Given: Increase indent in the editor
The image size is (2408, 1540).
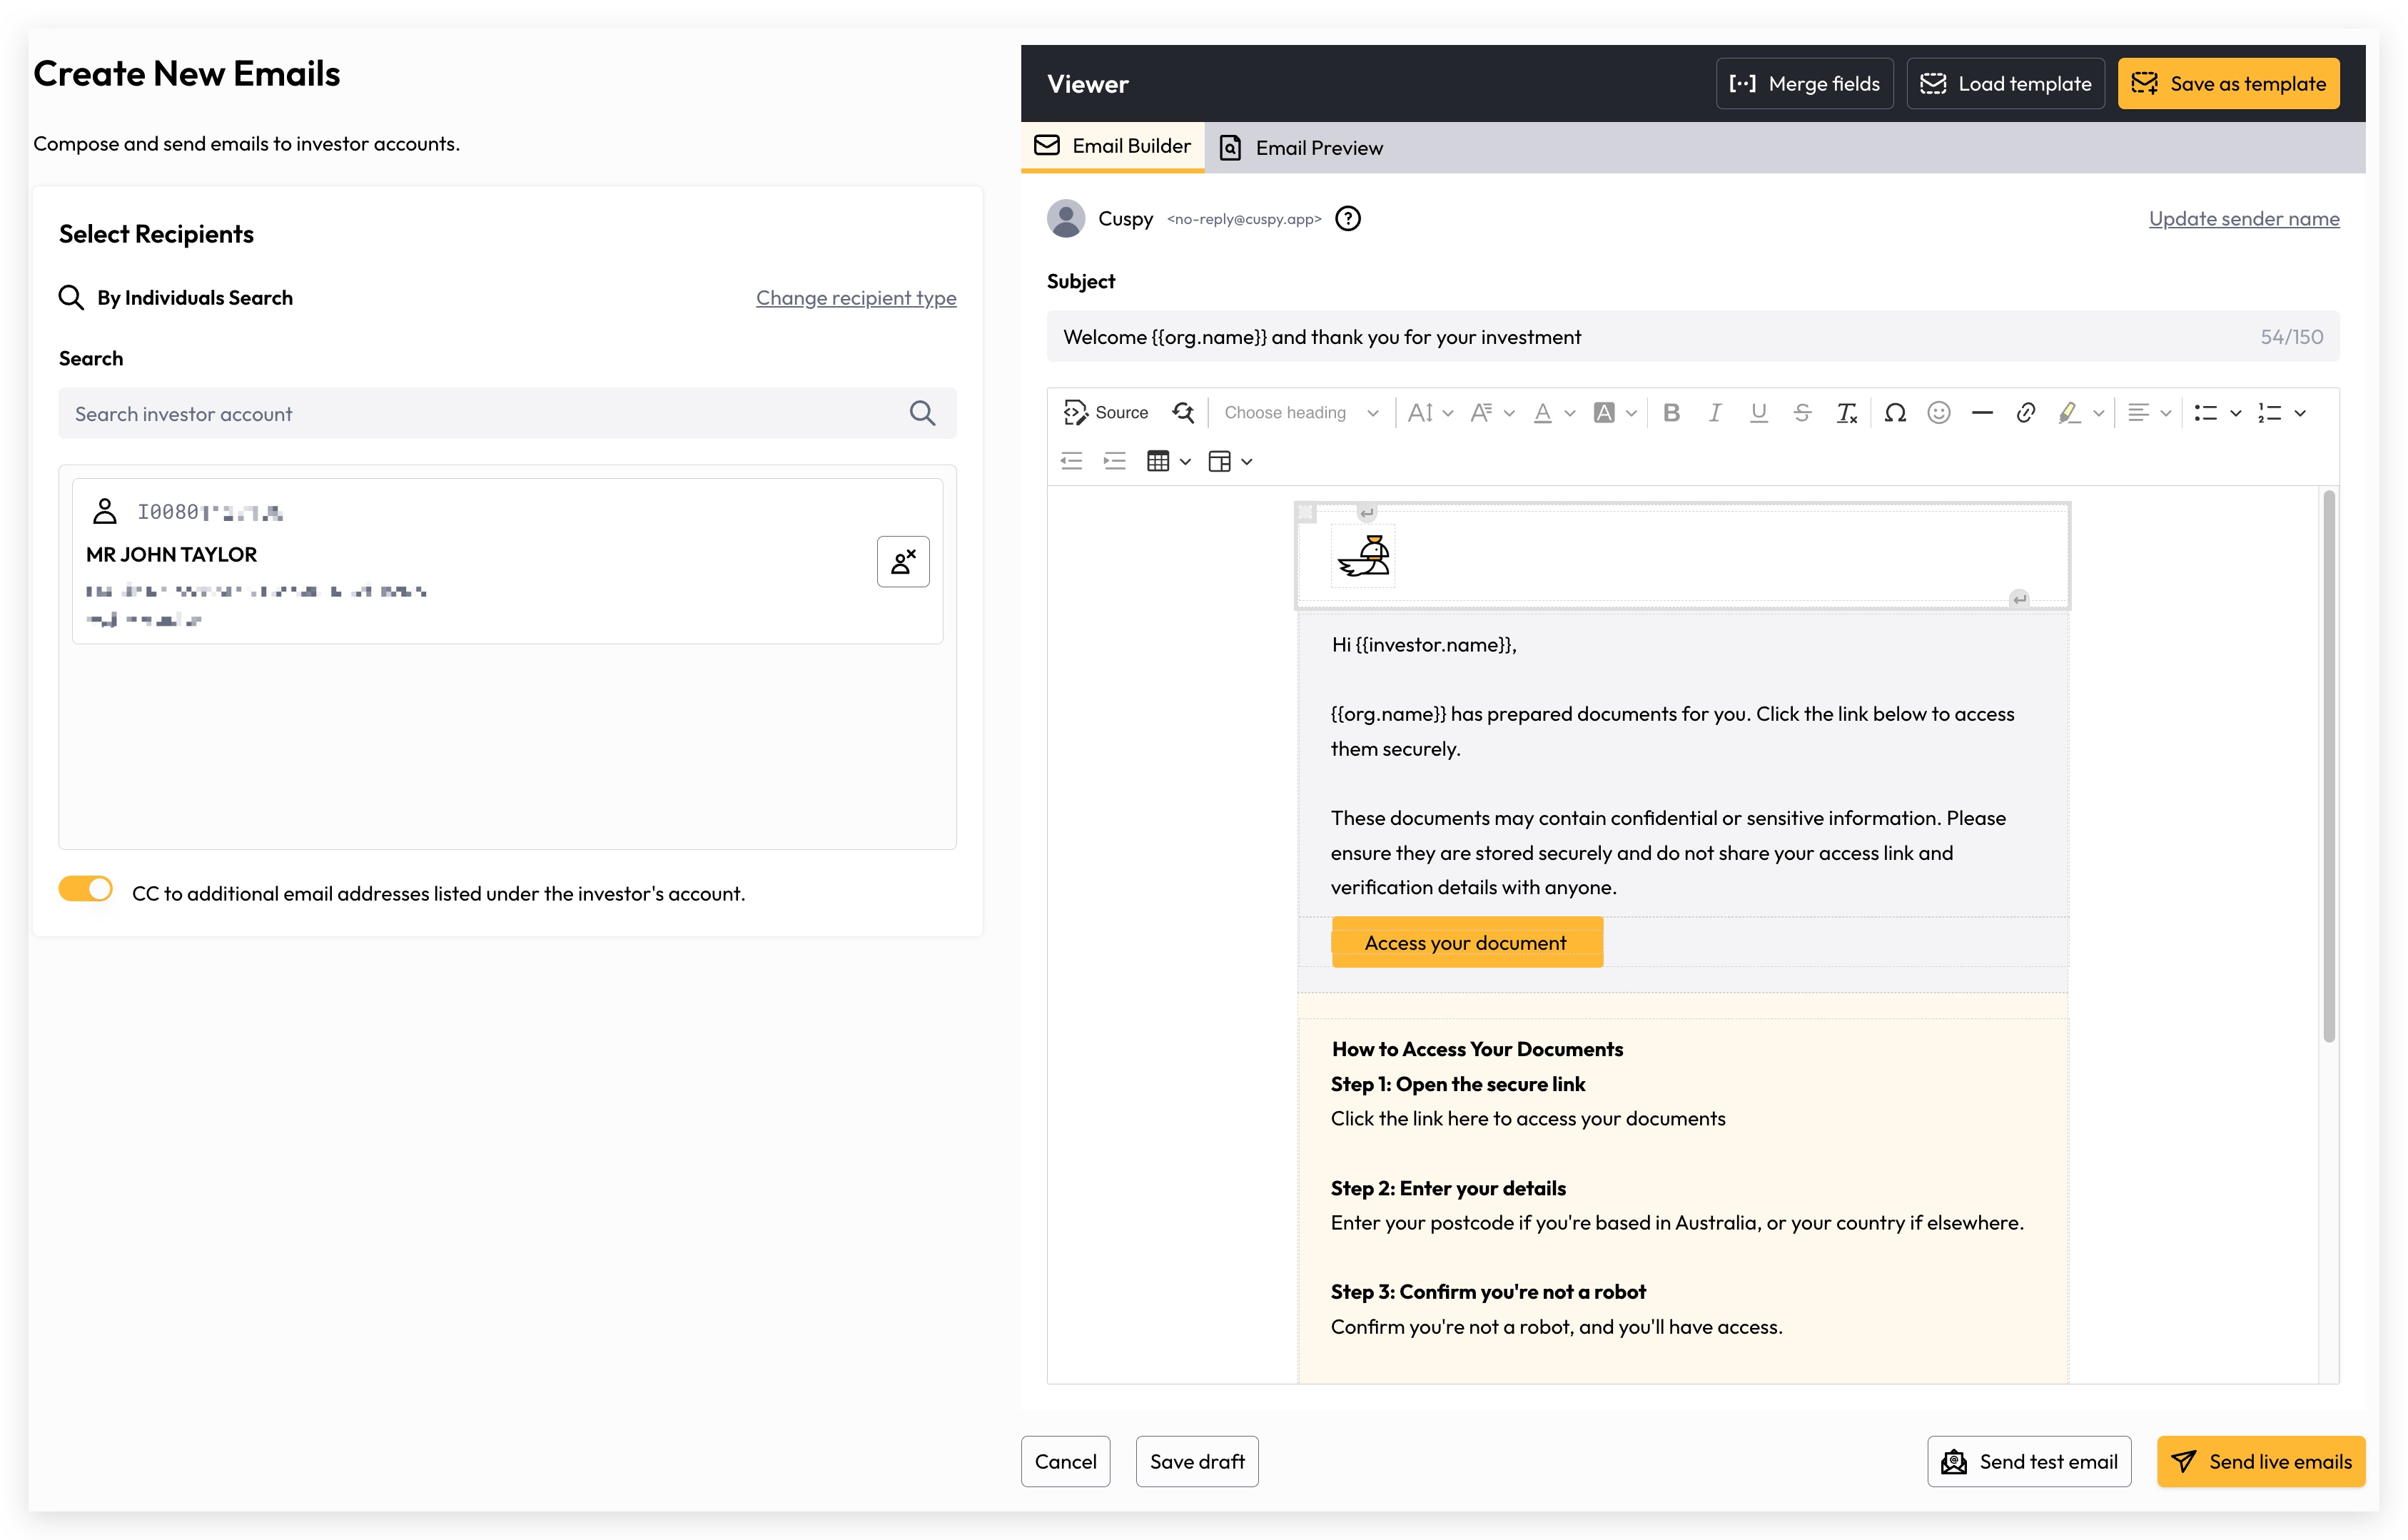Looking at the screenshot, I should coord(1115,461).
